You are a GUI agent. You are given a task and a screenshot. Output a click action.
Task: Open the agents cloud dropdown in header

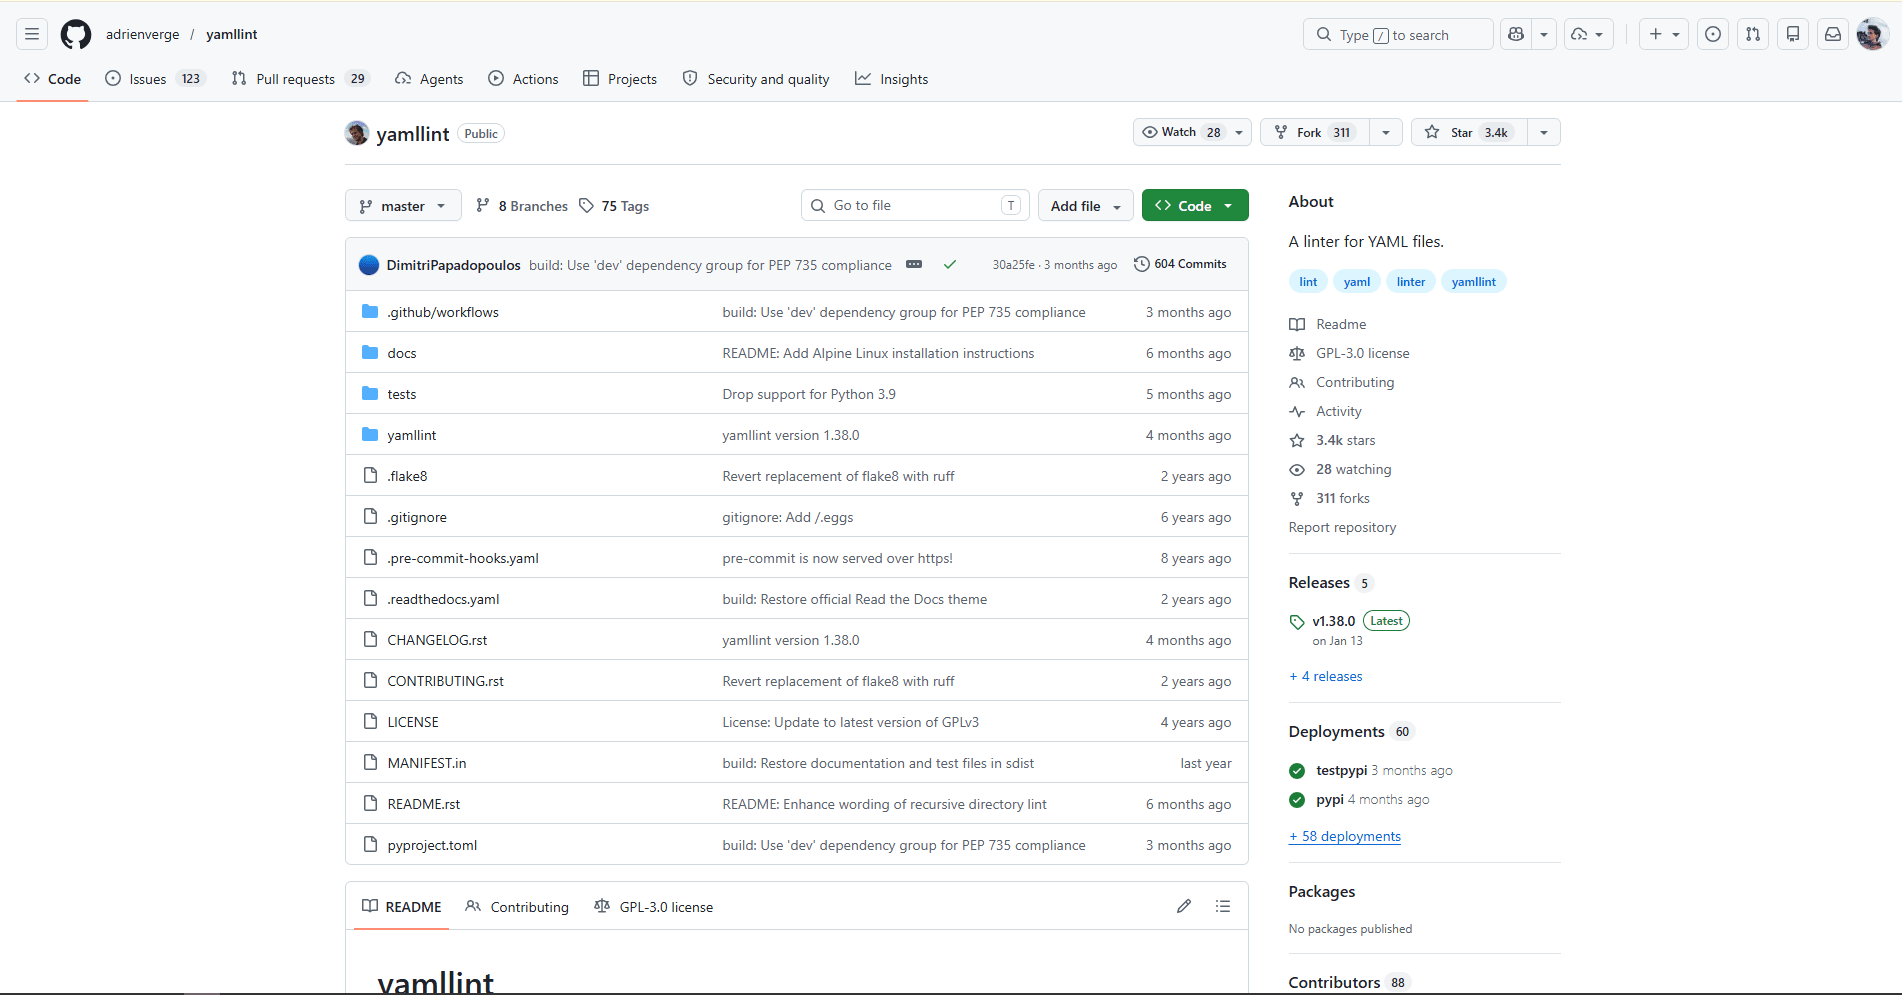(1588, 34)
